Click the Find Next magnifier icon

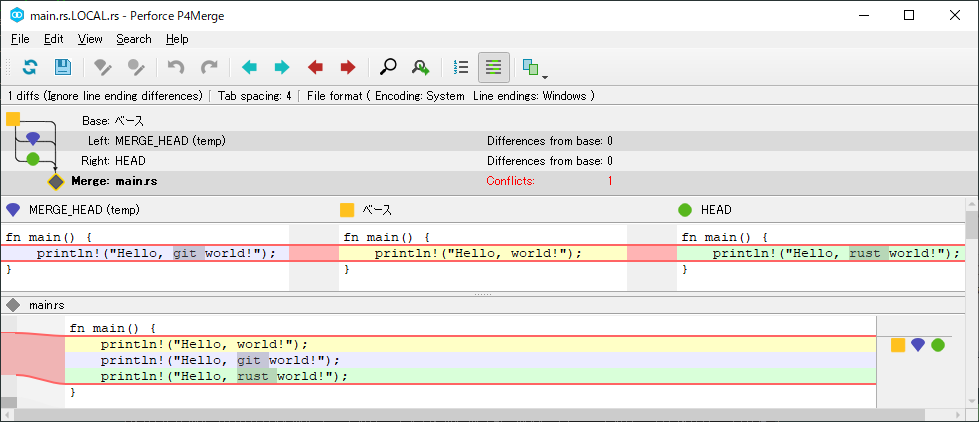click(x=421, y=67)
